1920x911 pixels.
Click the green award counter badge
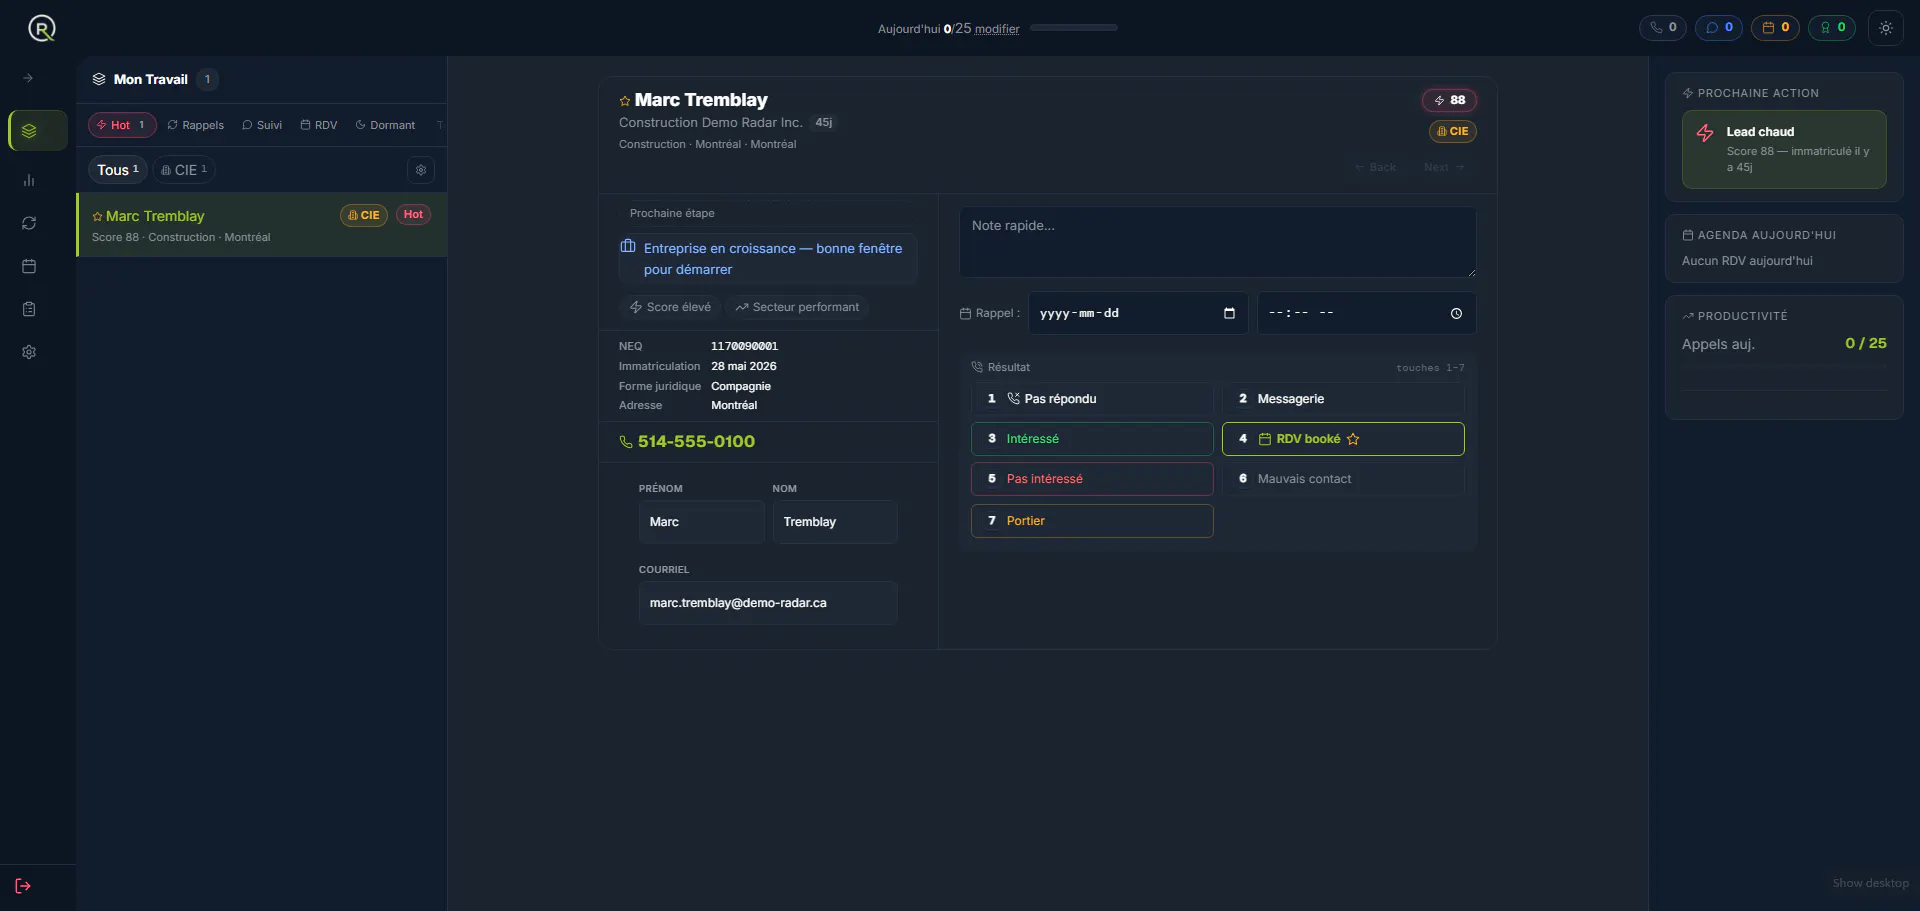tap(1832, 28)
